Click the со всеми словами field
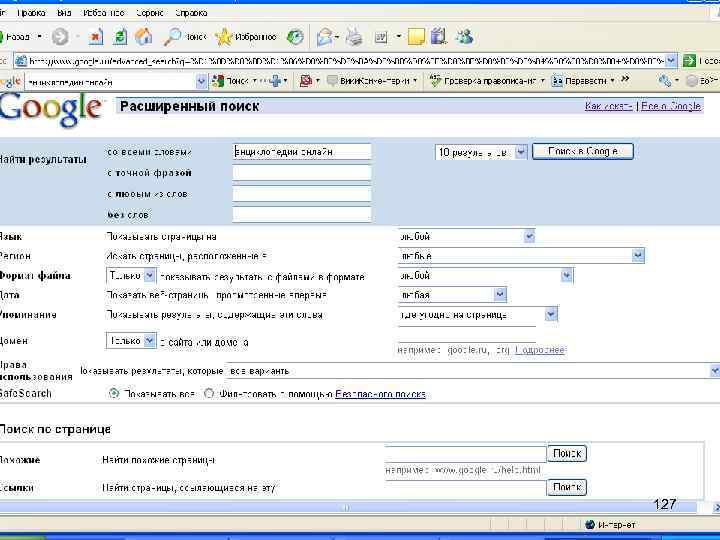 coord(302,152)
